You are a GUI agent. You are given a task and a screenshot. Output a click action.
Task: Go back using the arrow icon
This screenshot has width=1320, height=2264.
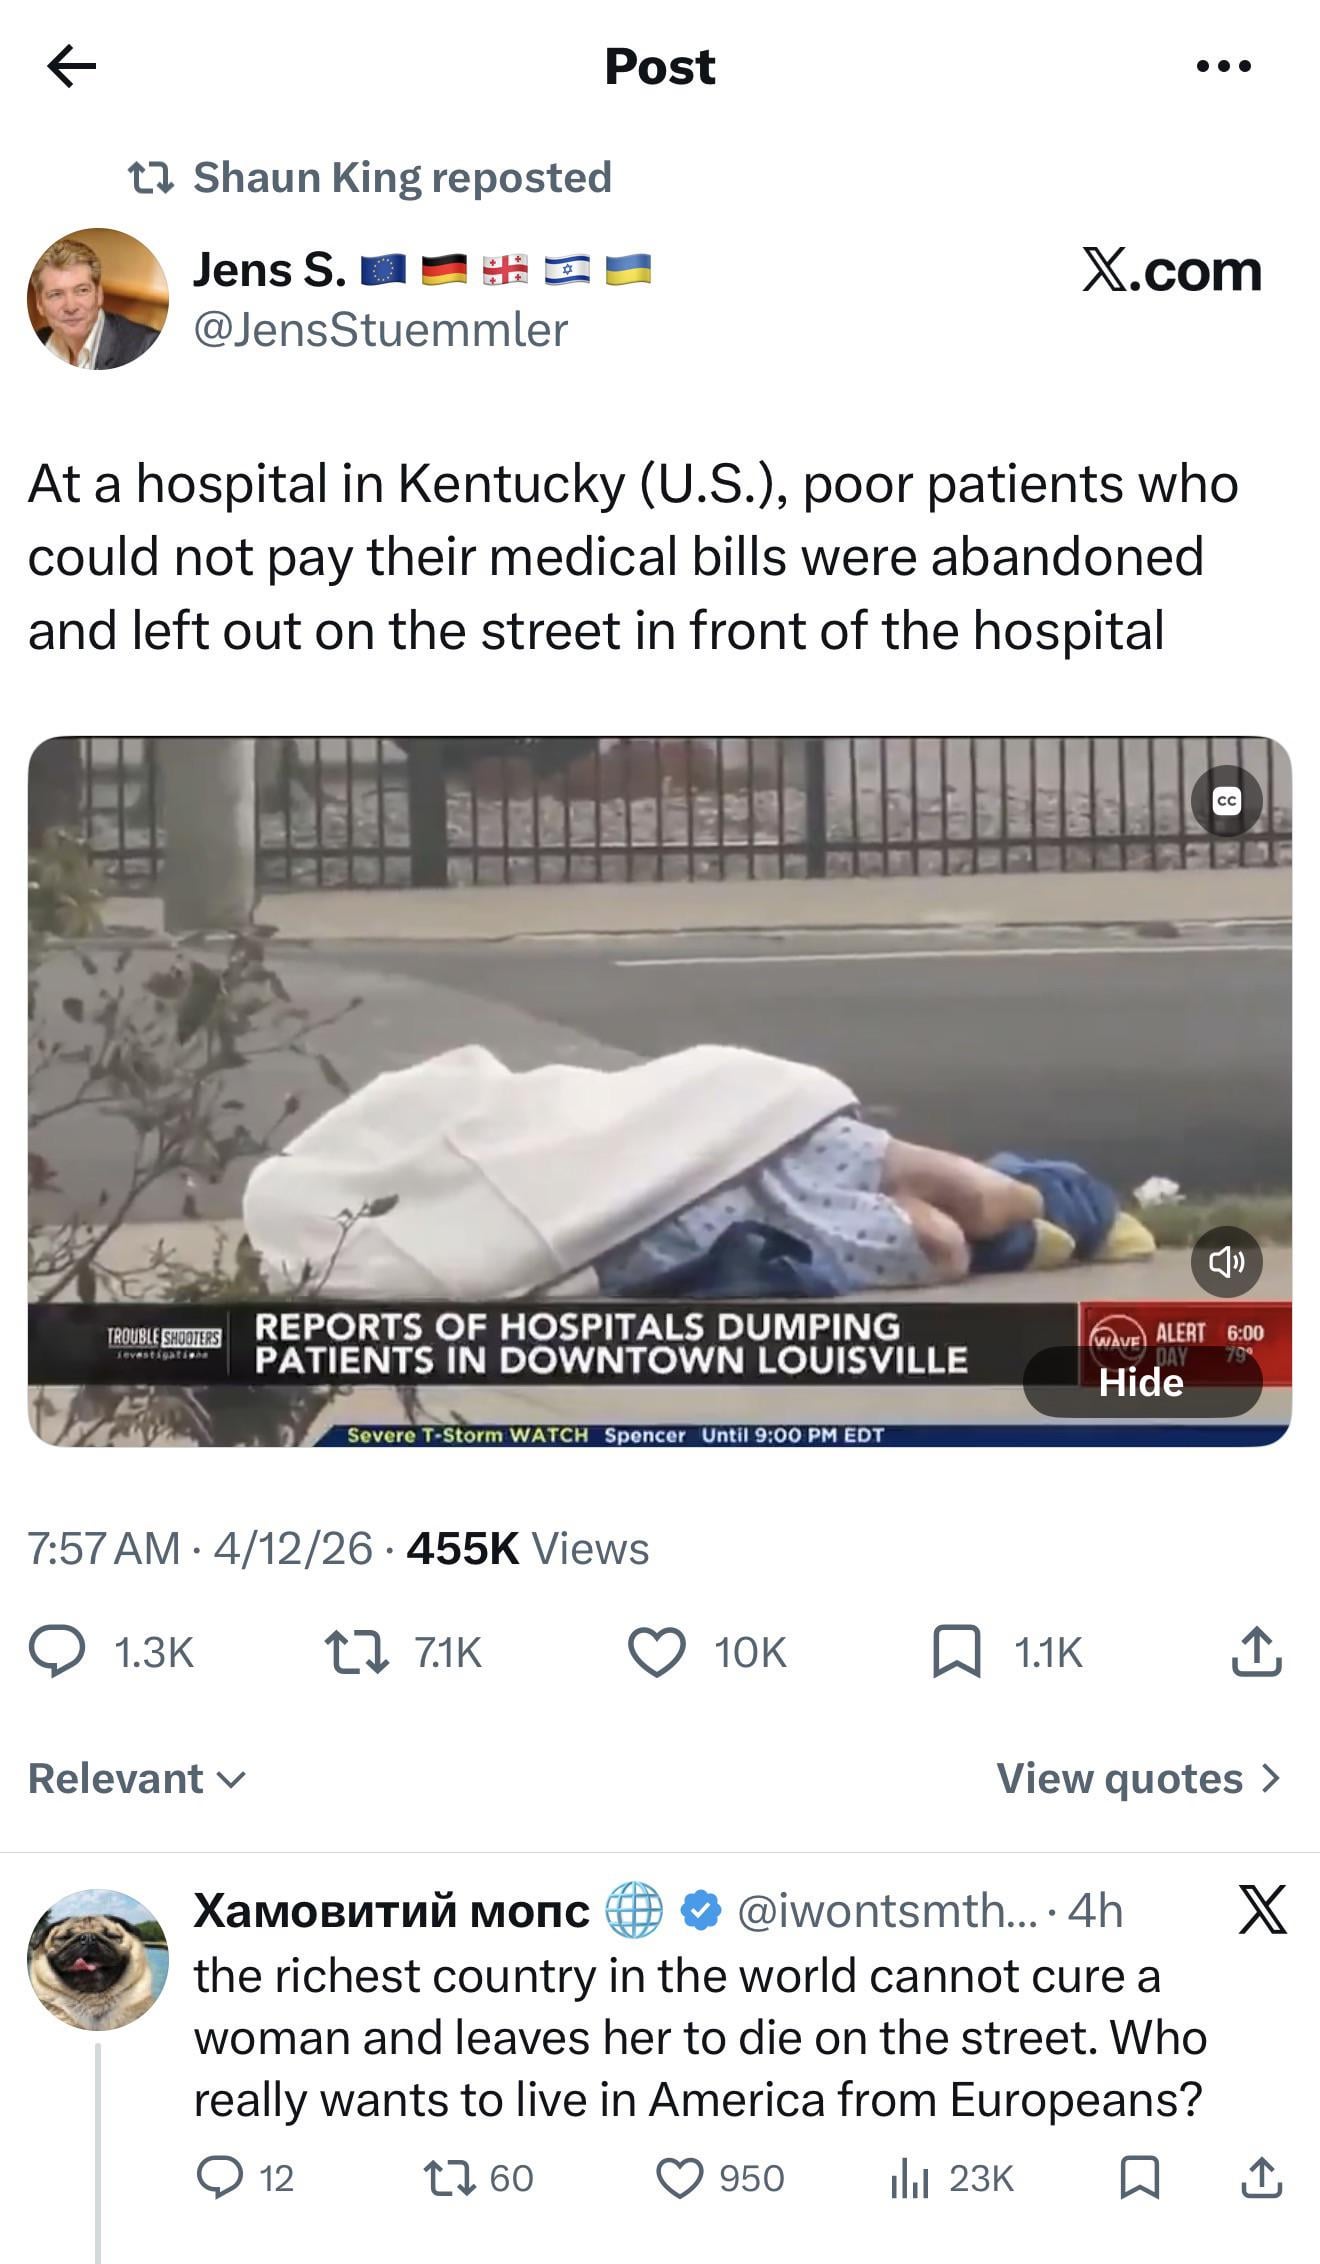point(72,67)
